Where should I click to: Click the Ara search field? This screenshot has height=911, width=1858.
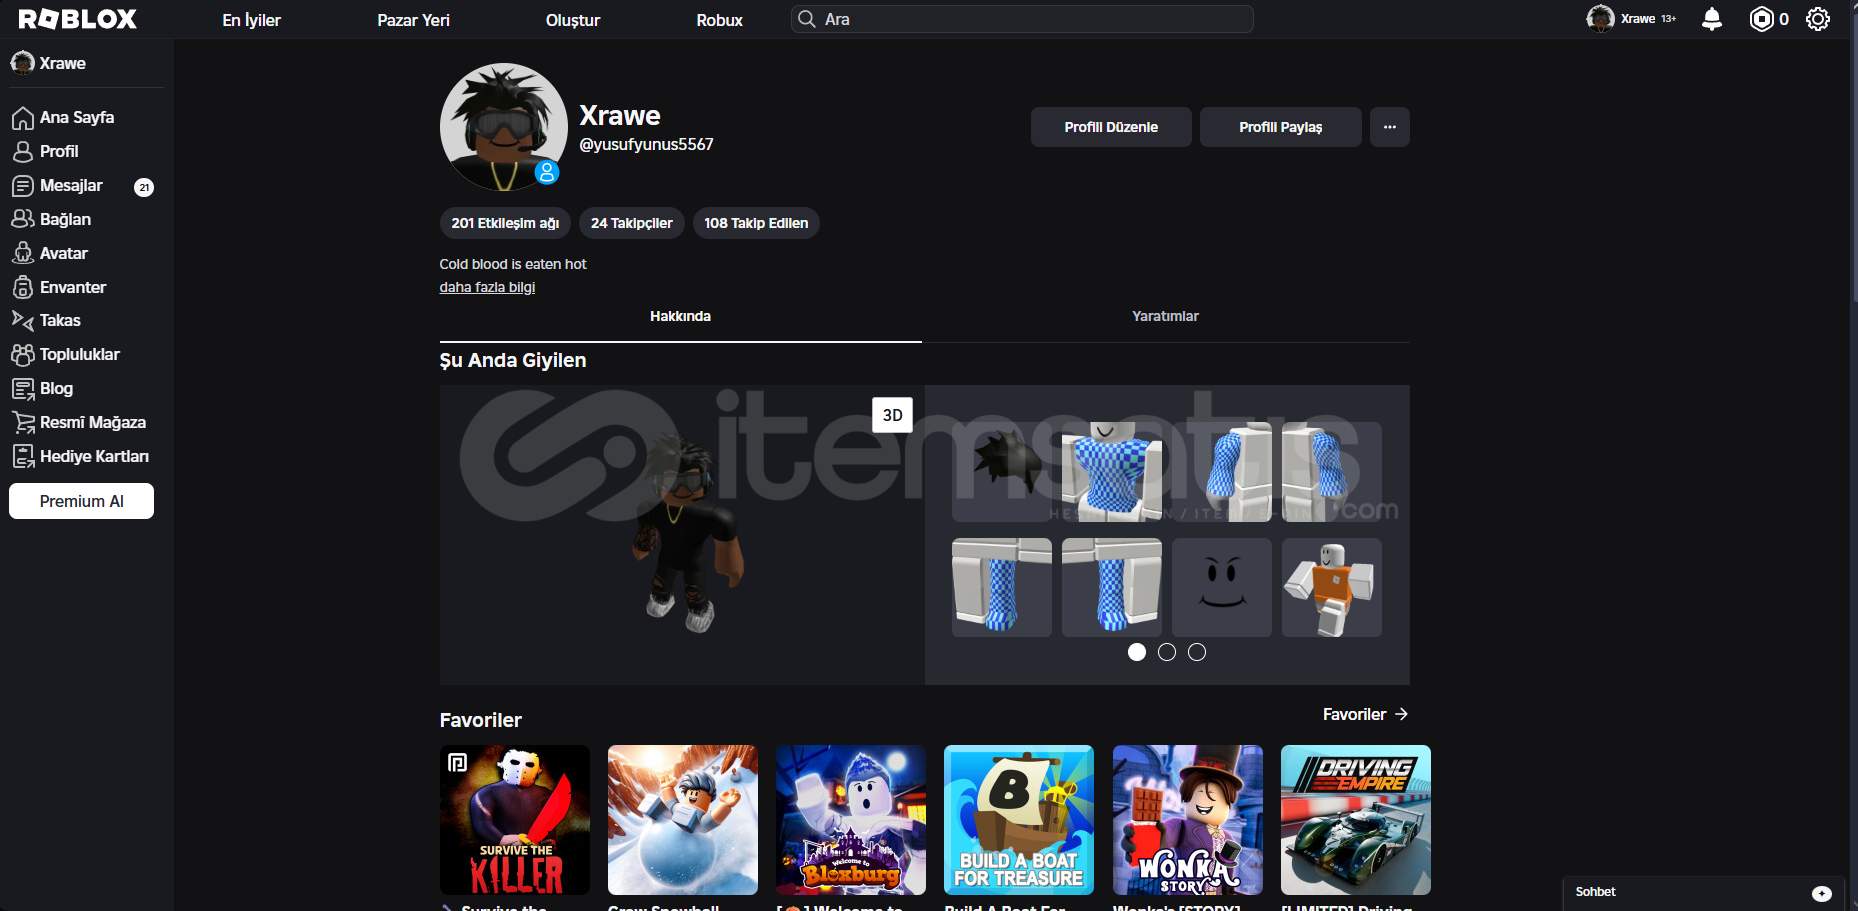[1021, 19]
